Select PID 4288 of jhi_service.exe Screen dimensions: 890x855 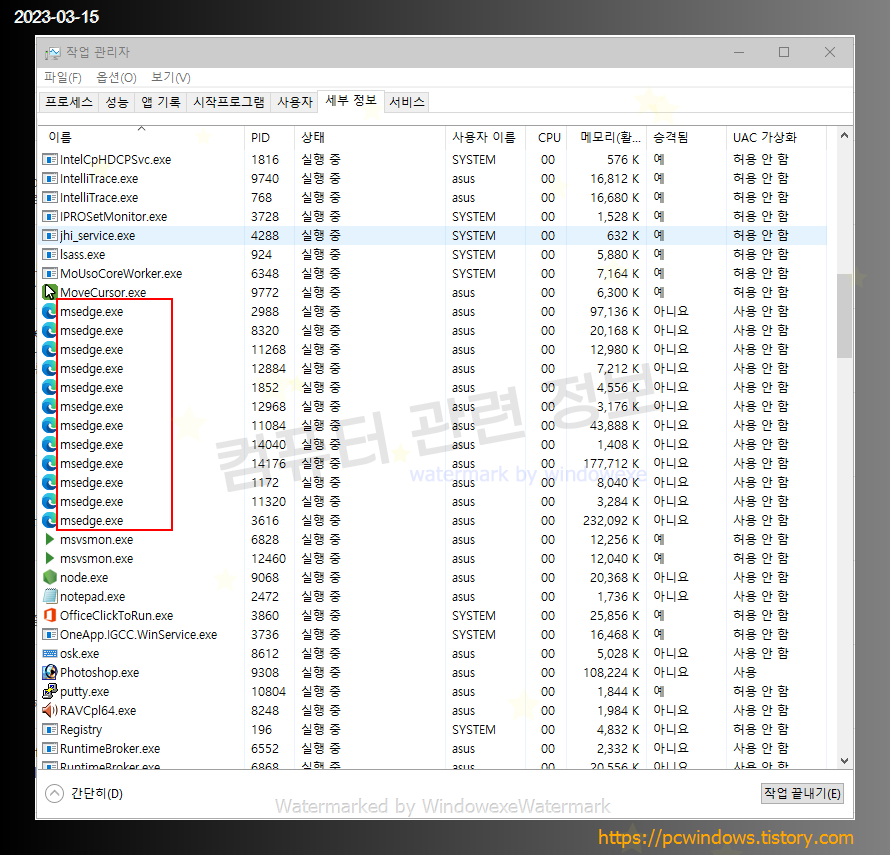point(265,236)
